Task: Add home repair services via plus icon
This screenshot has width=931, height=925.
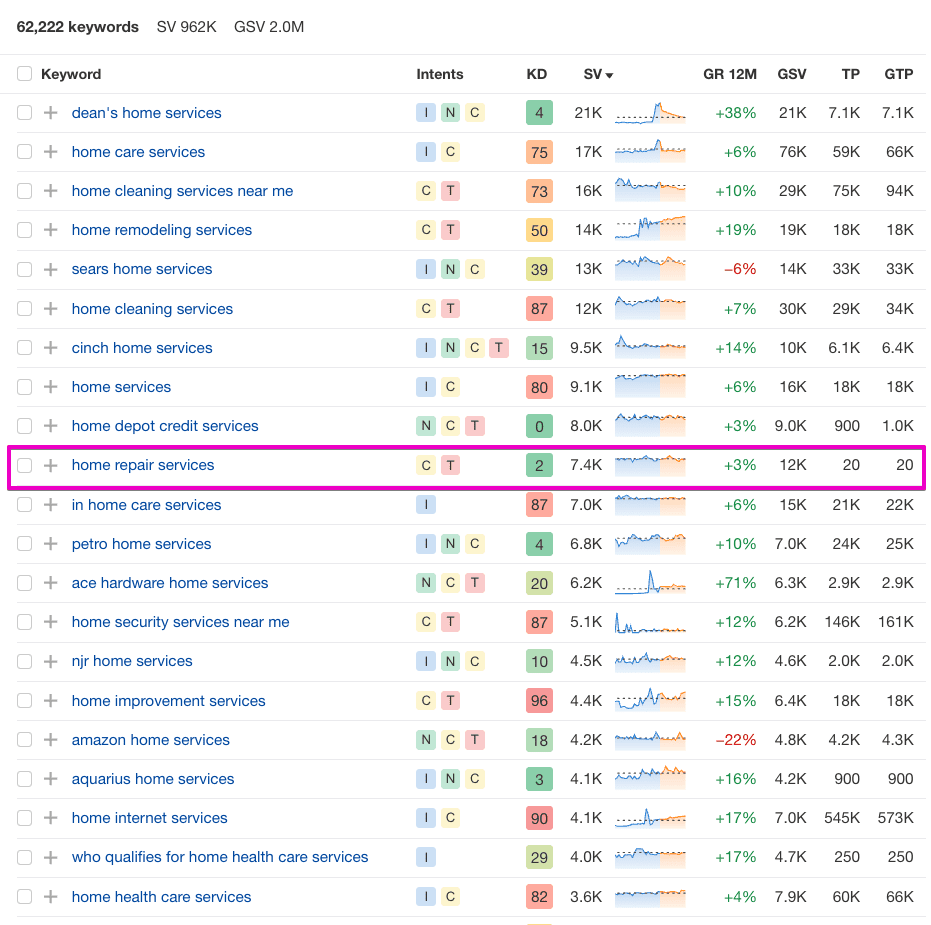Action: (51, 465)
